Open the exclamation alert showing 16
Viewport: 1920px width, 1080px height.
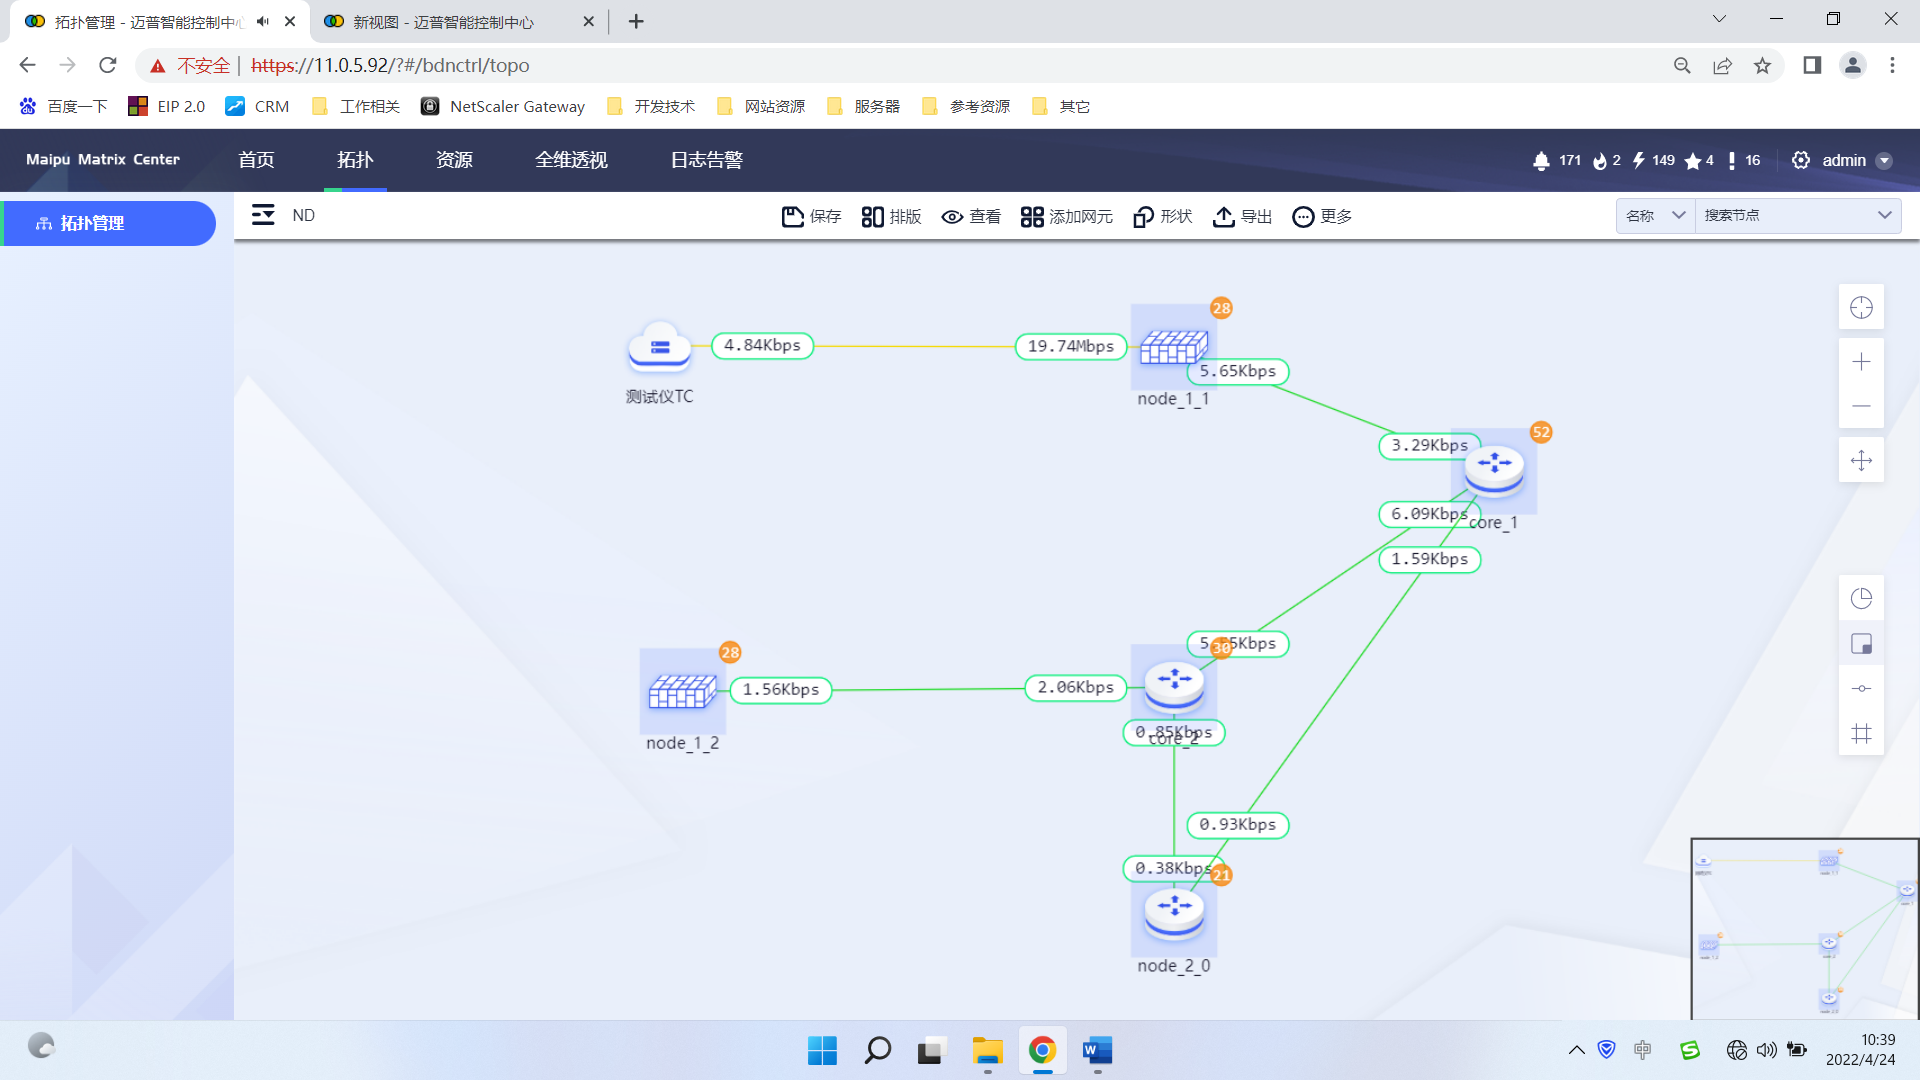(x=1743, y=160)
